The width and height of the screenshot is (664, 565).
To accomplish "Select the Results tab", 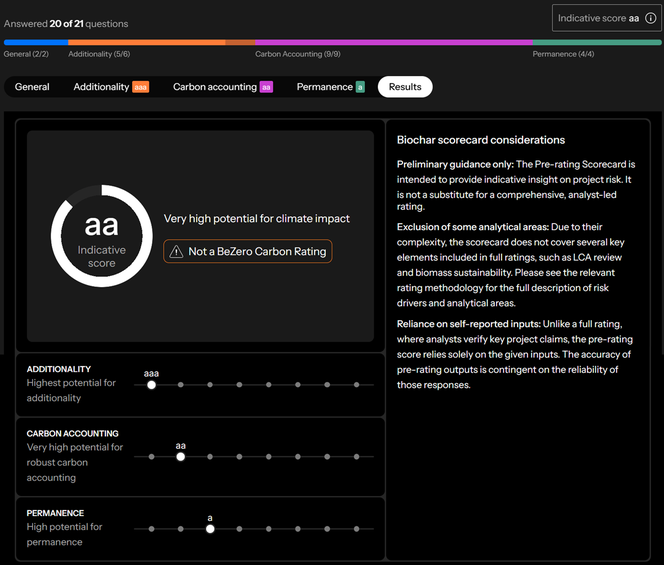I will point(405,87).
